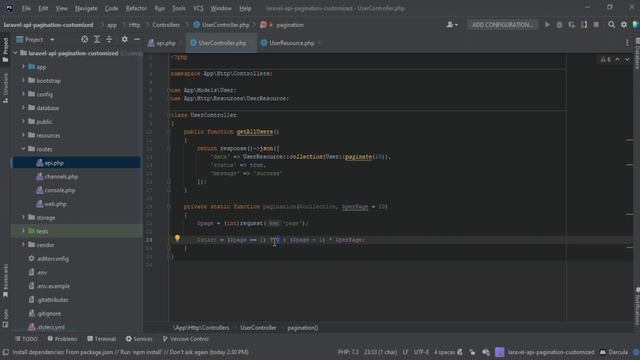Open the Structure side tab
The width and height of the screenshot is (640, 360).
coord(5,88)
